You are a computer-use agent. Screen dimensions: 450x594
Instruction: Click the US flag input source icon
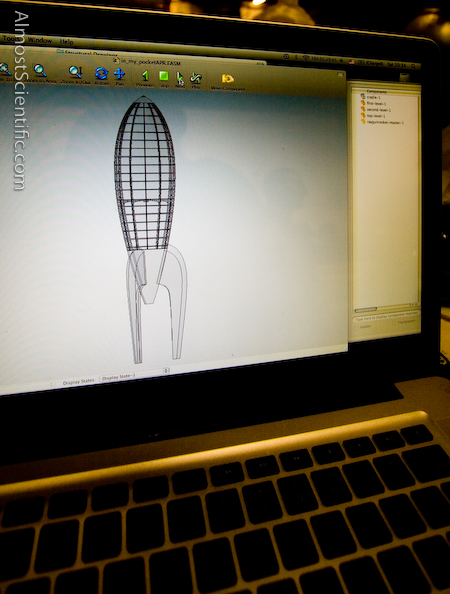351,61
